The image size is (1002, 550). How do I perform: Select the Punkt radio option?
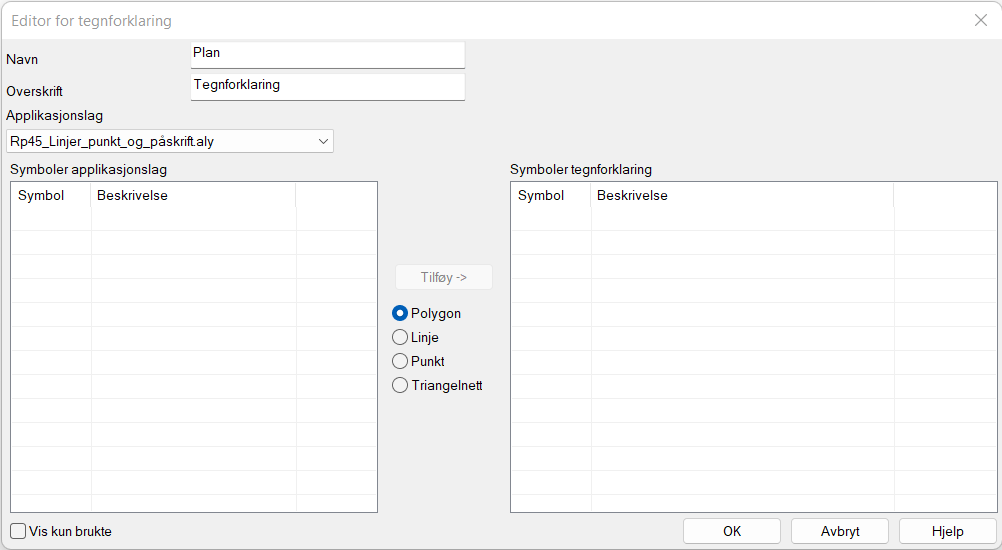(400, 362)
